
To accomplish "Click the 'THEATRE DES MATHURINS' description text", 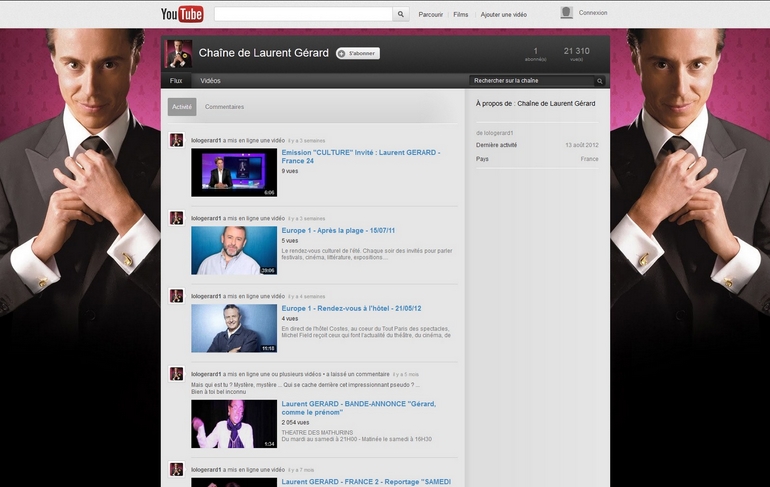I will tap(317, 433).
